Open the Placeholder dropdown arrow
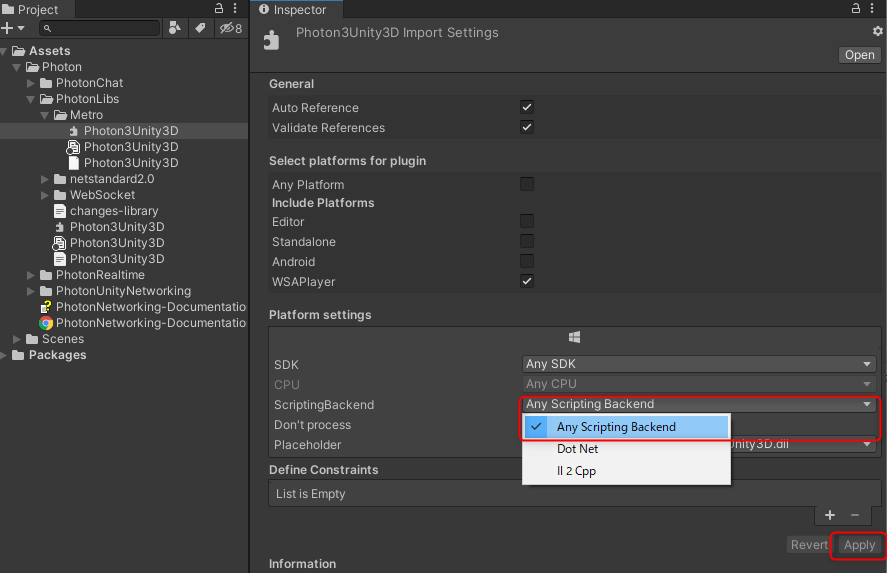 click(x=867, y=445)
